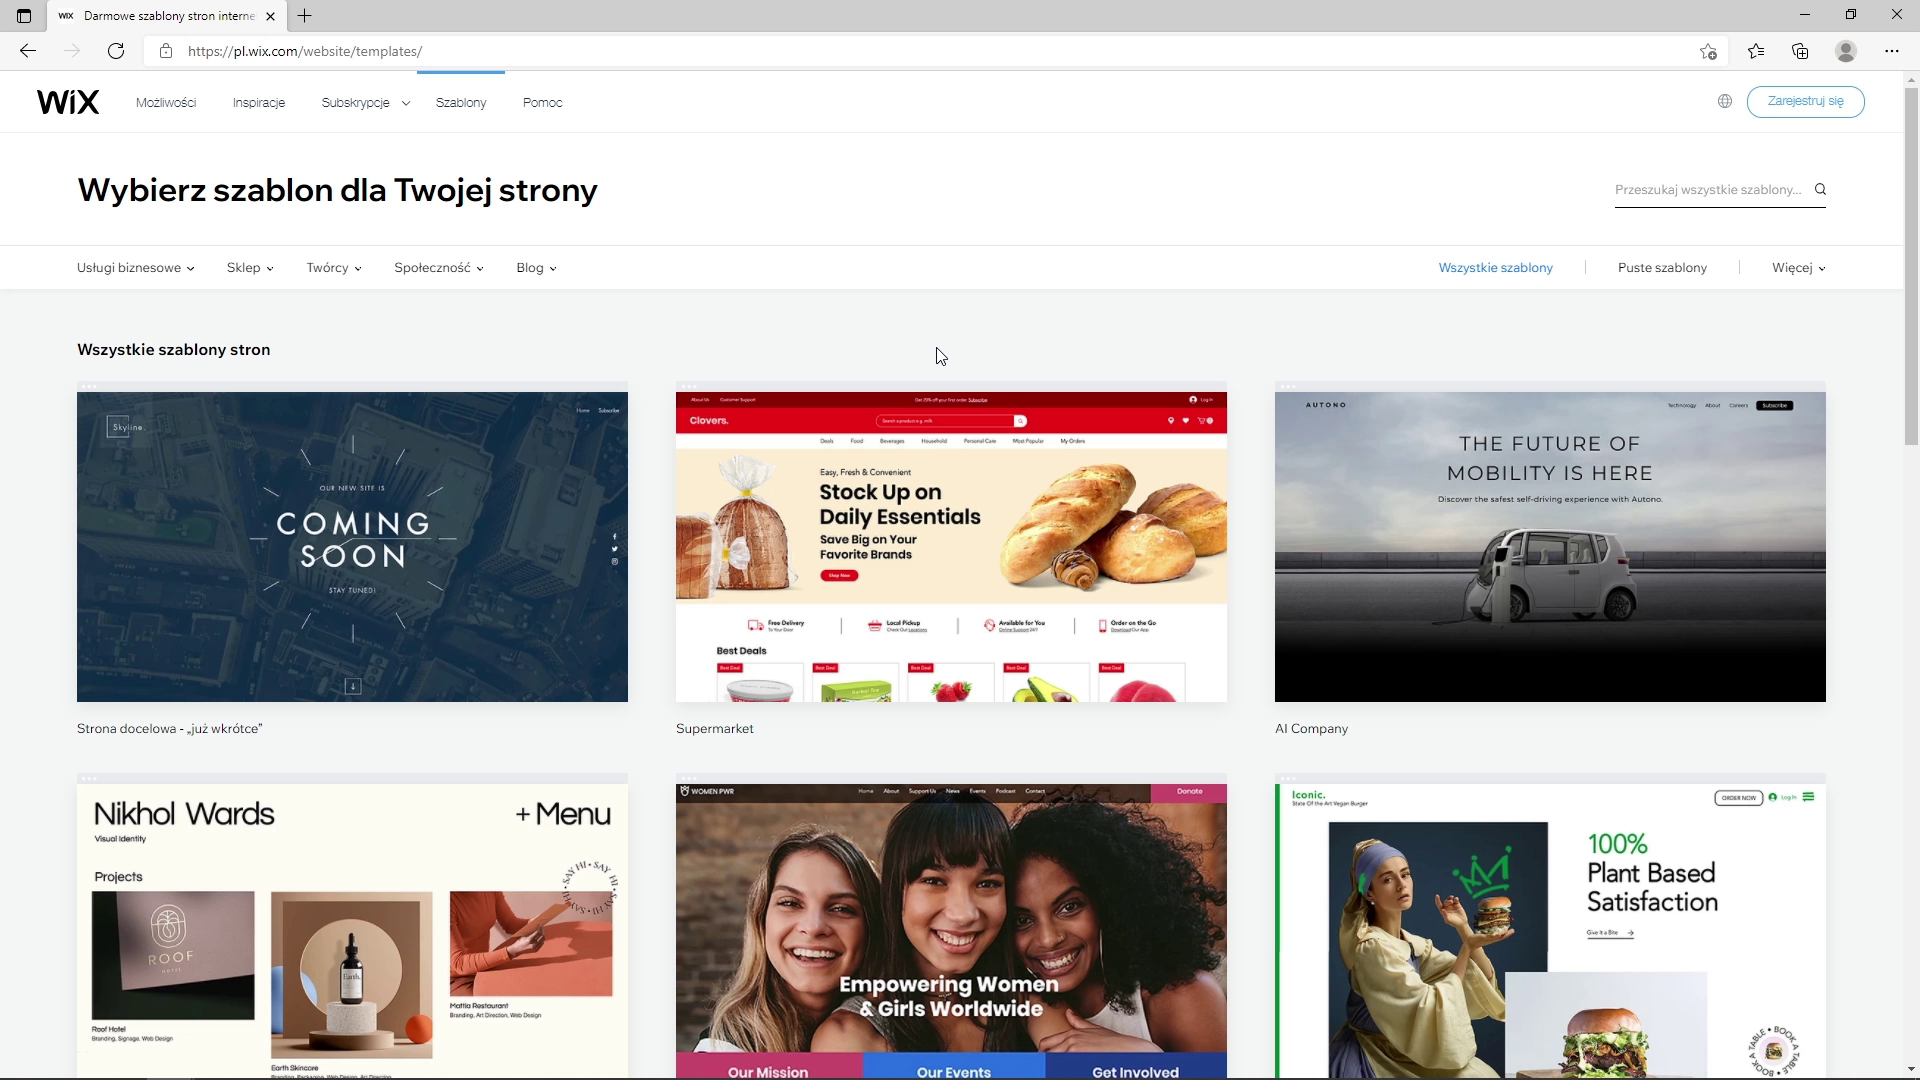Click the globe language selector icon
The height and width of the screenshot is (1080, 1920).
[1725, 101]
